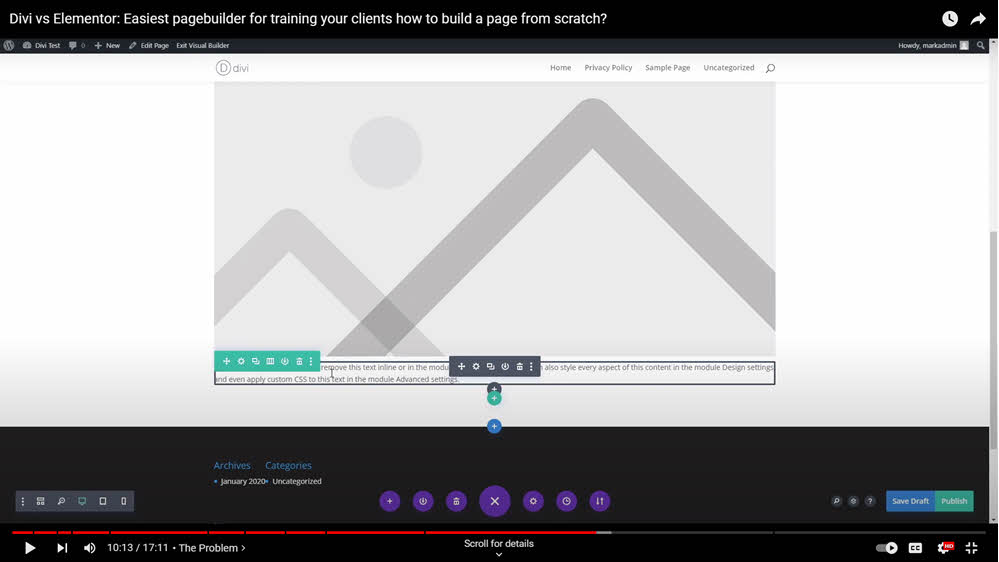Click purple portability import/export button
This screenshot has width=999, height=562.
click(600, 501)
